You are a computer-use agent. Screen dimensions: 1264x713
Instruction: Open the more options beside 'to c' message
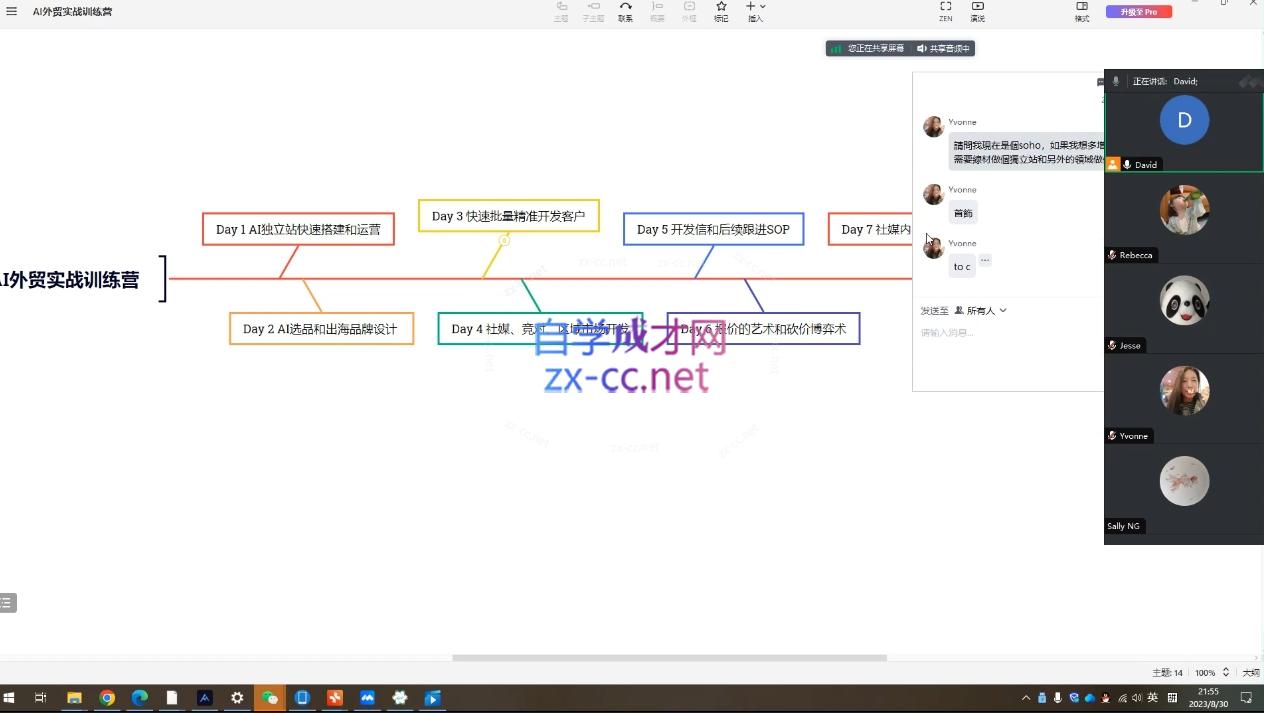[984, 260]
